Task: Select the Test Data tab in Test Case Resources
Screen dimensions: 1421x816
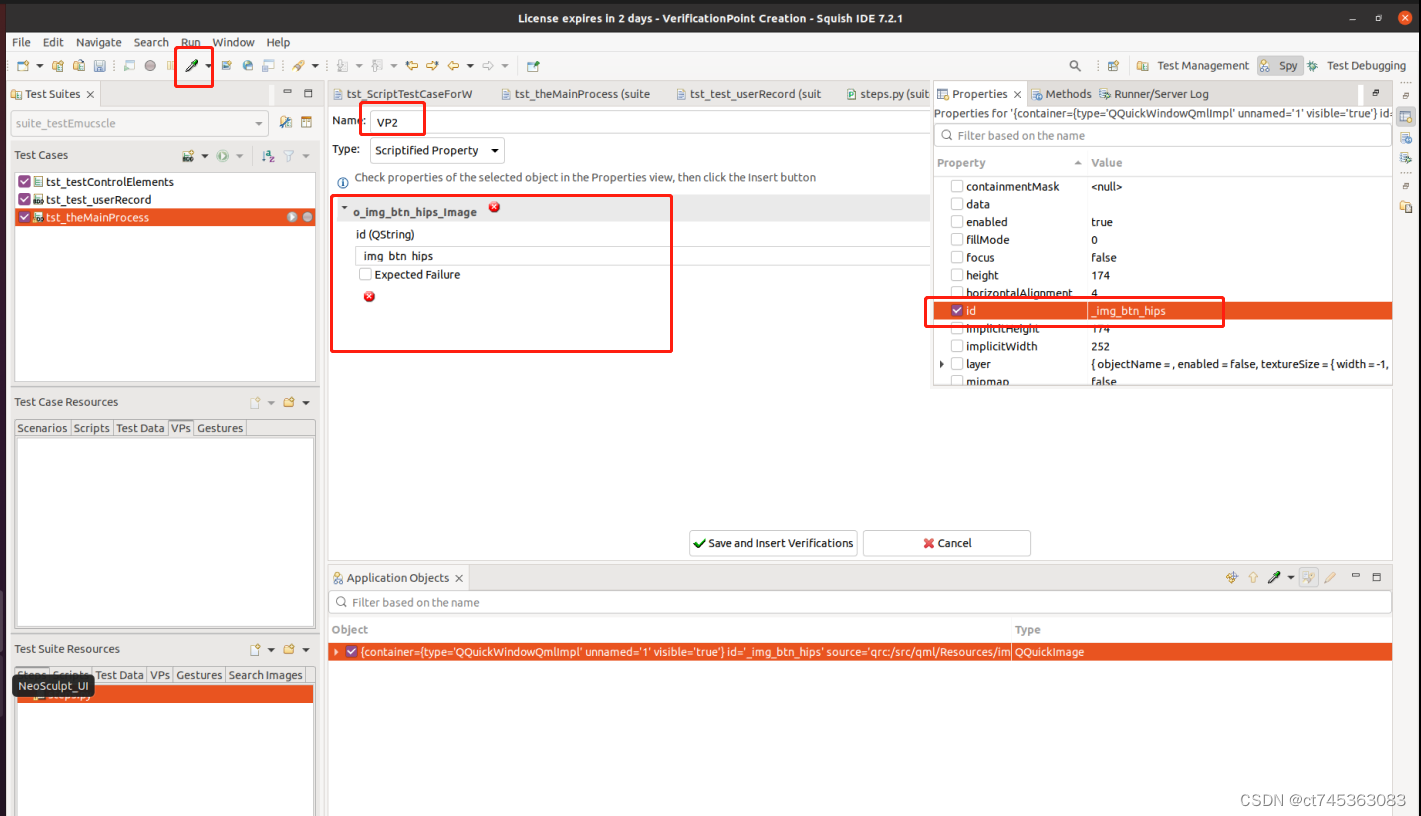Action: tap(140, 428)
